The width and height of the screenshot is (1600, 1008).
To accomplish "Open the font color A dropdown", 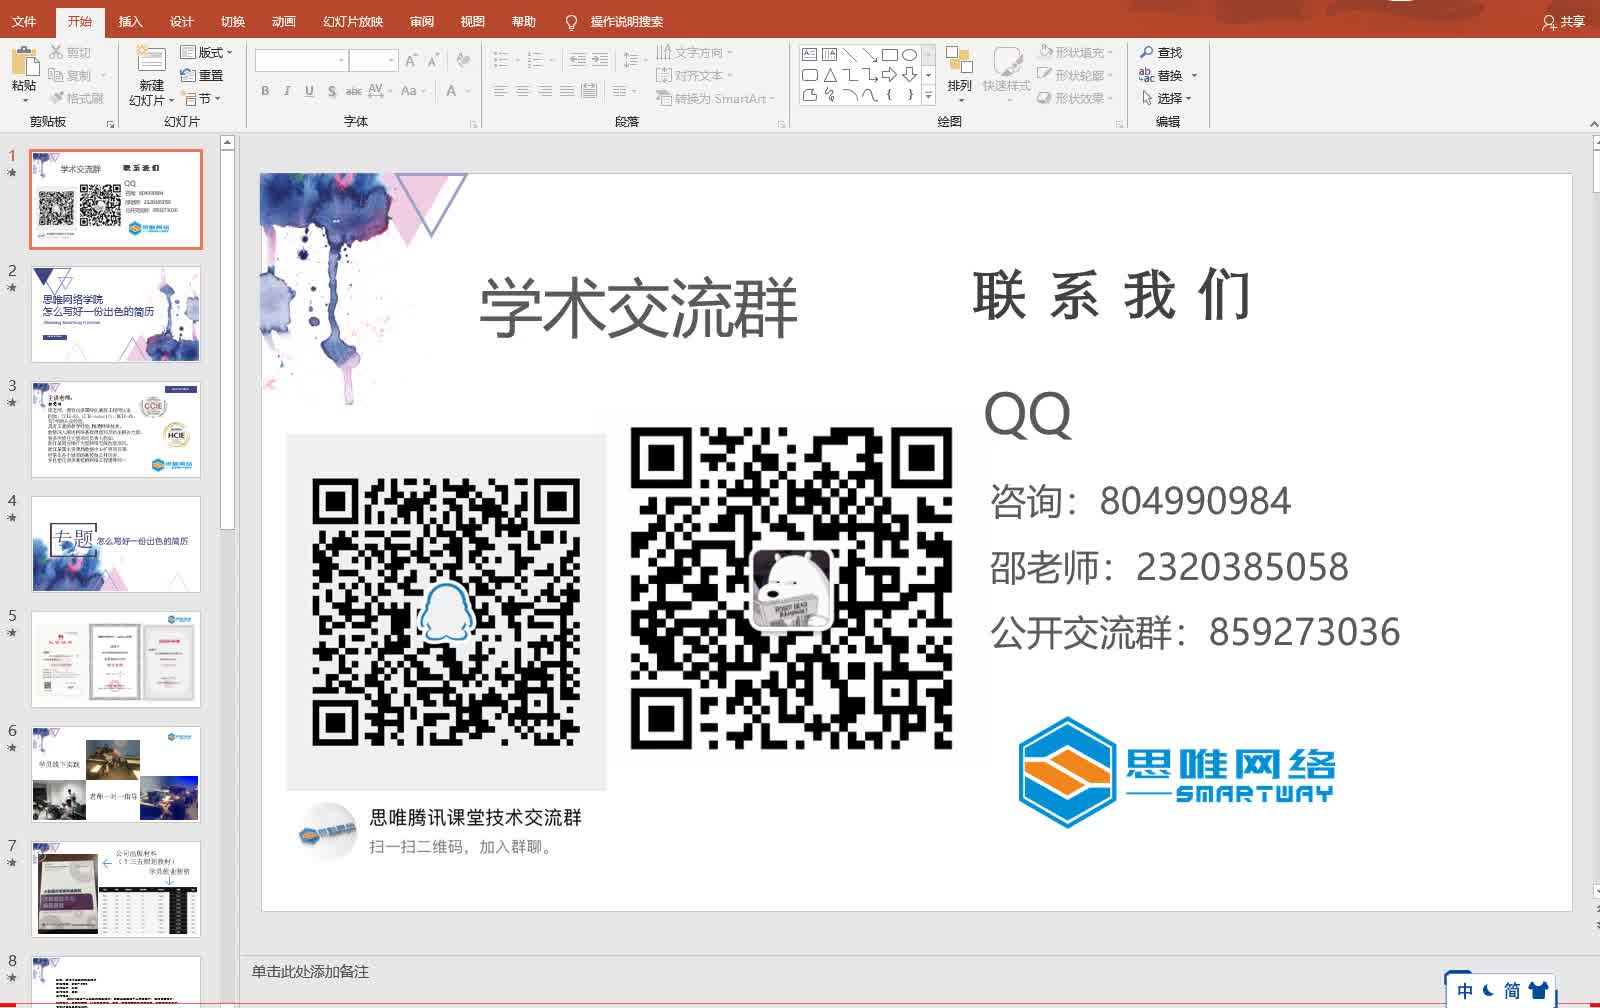I will pos(456,91).
